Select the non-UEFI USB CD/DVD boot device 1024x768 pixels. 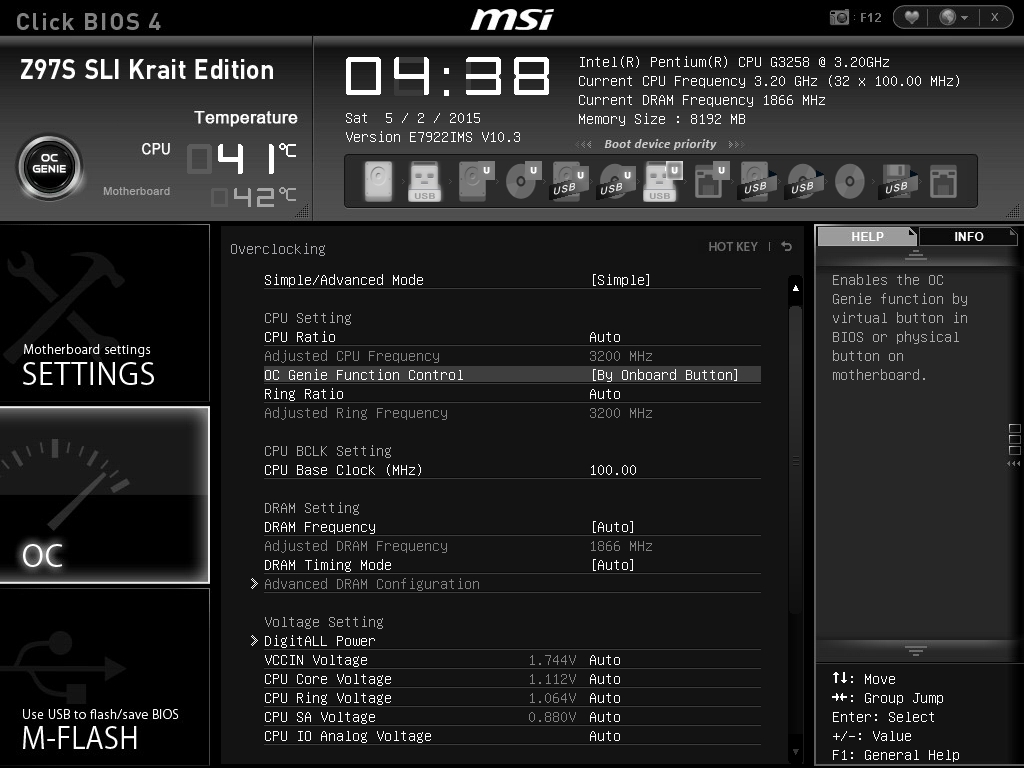tap(803, 181)
